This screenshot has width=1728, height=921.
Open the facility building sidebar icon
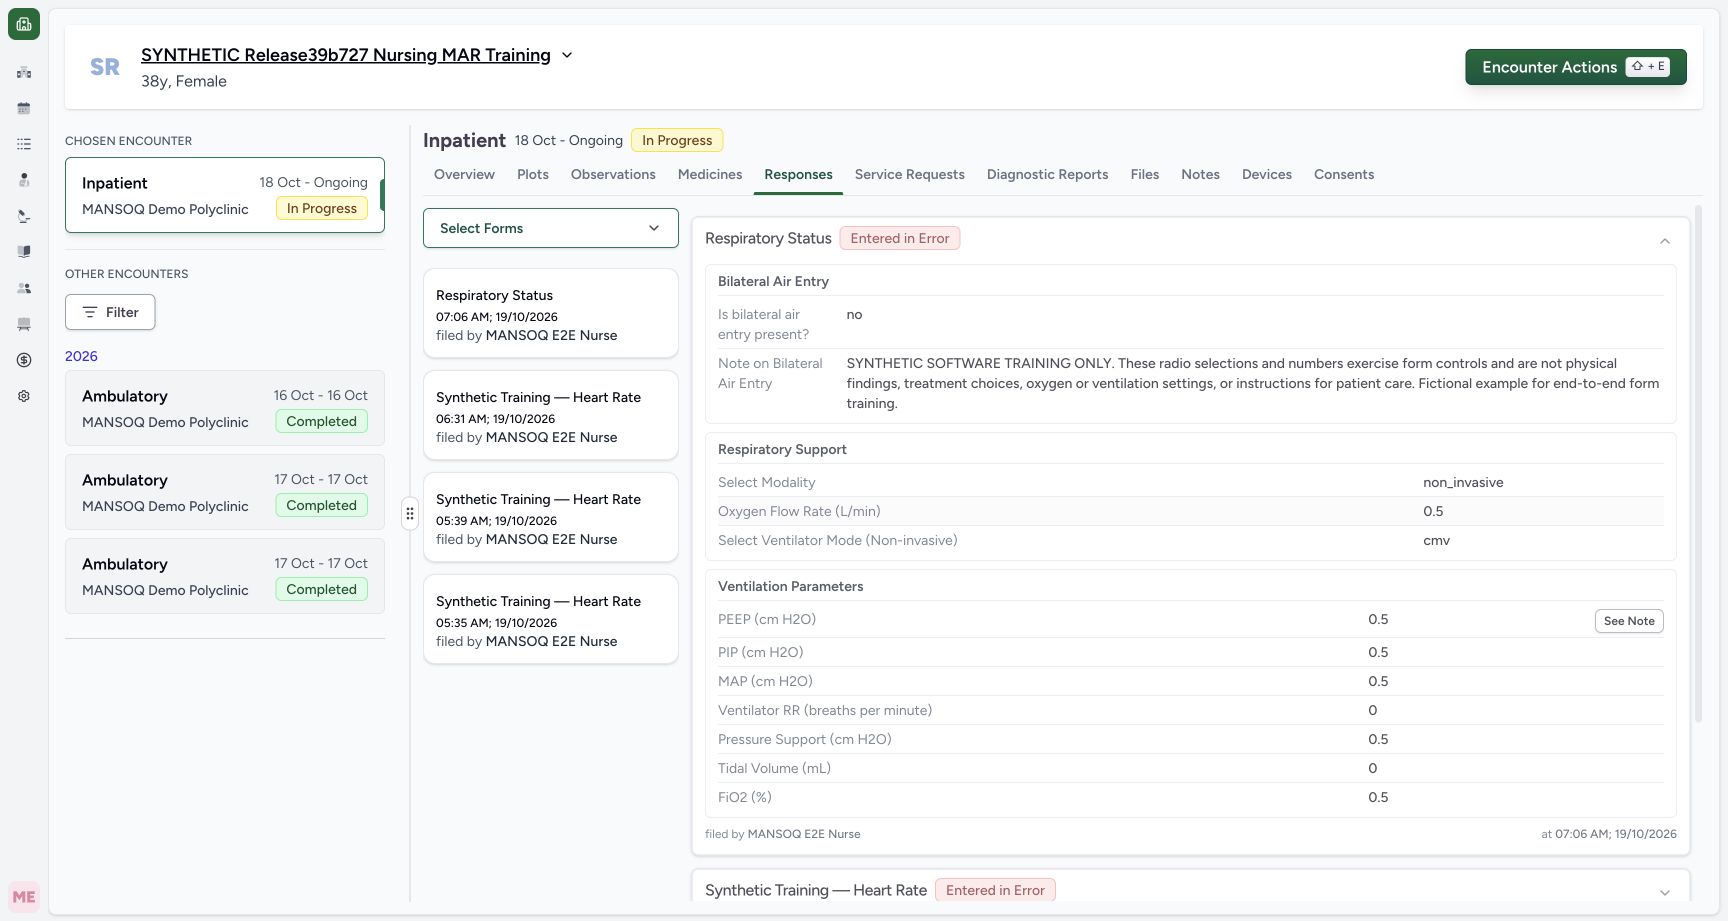(24, 72)
